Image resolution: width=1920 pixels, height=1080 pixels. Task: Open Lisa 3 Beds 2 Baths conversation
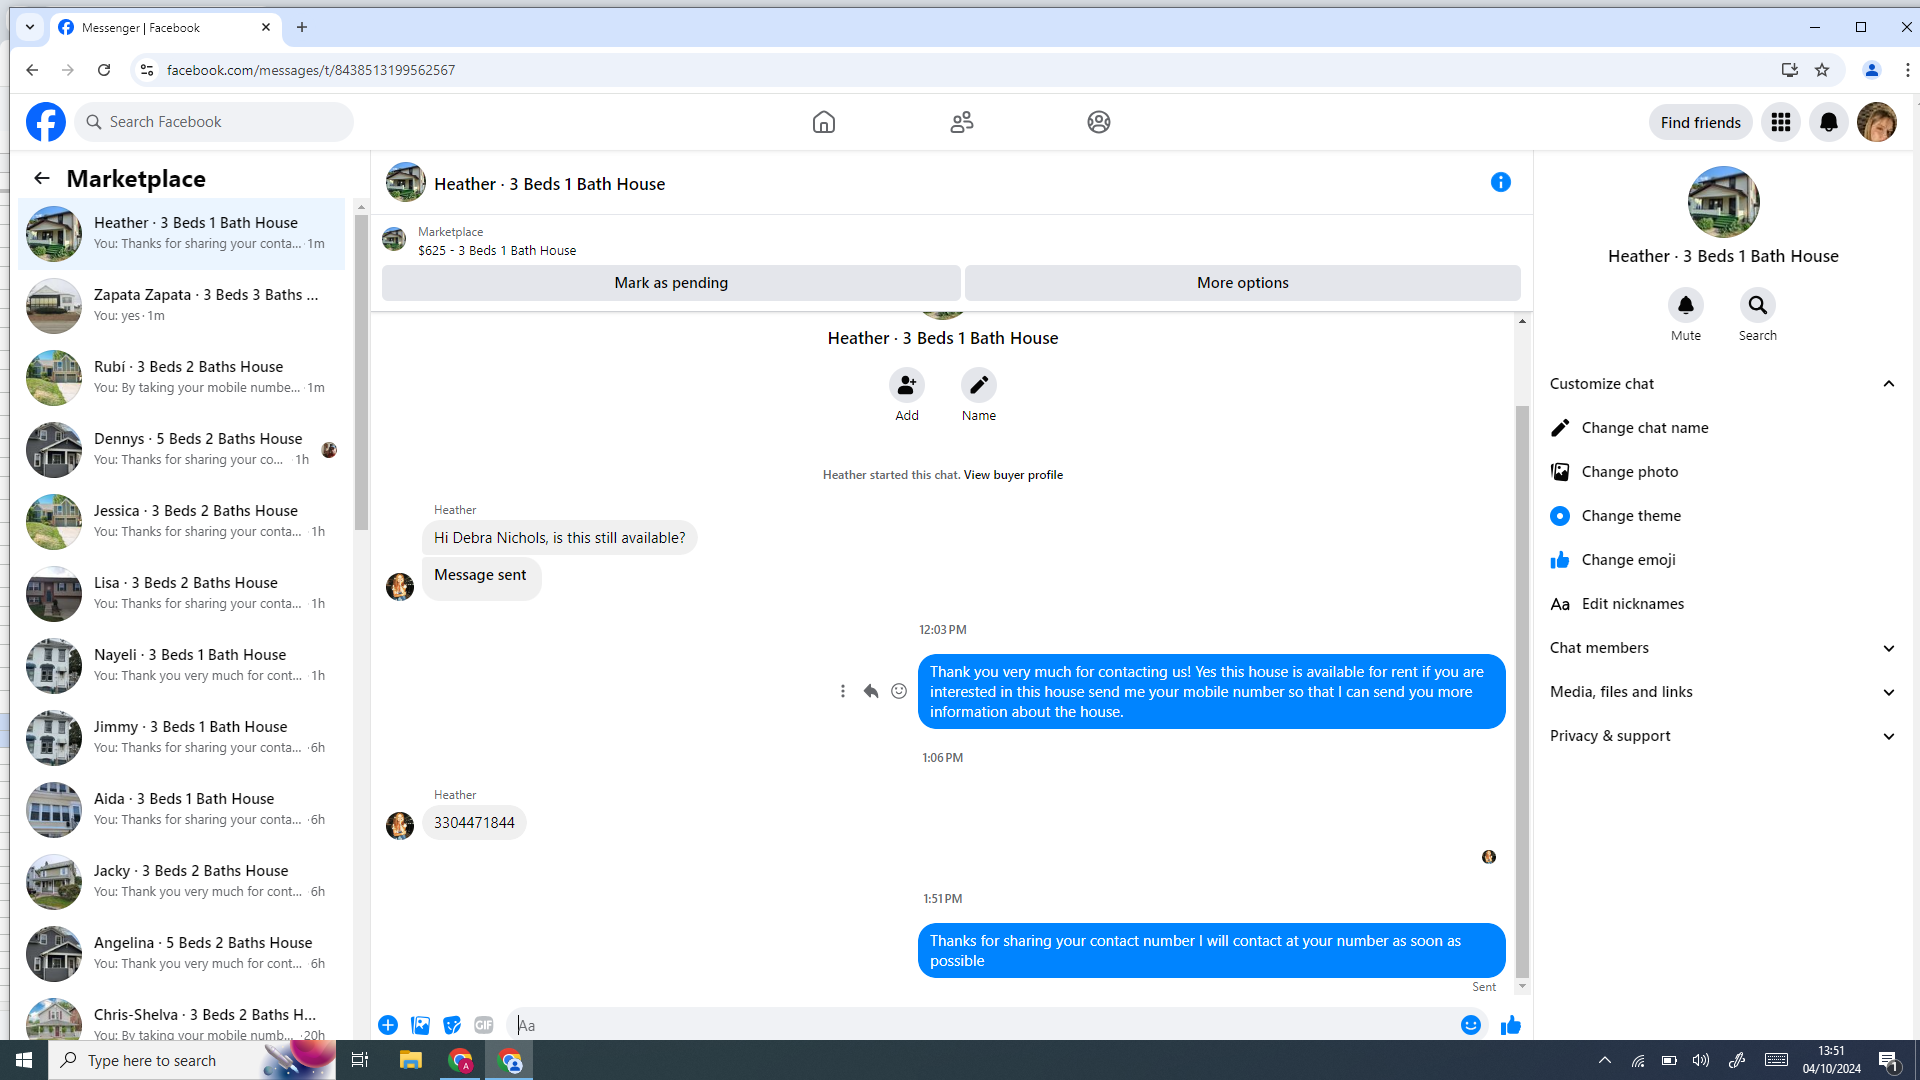[x=182, y=594]
